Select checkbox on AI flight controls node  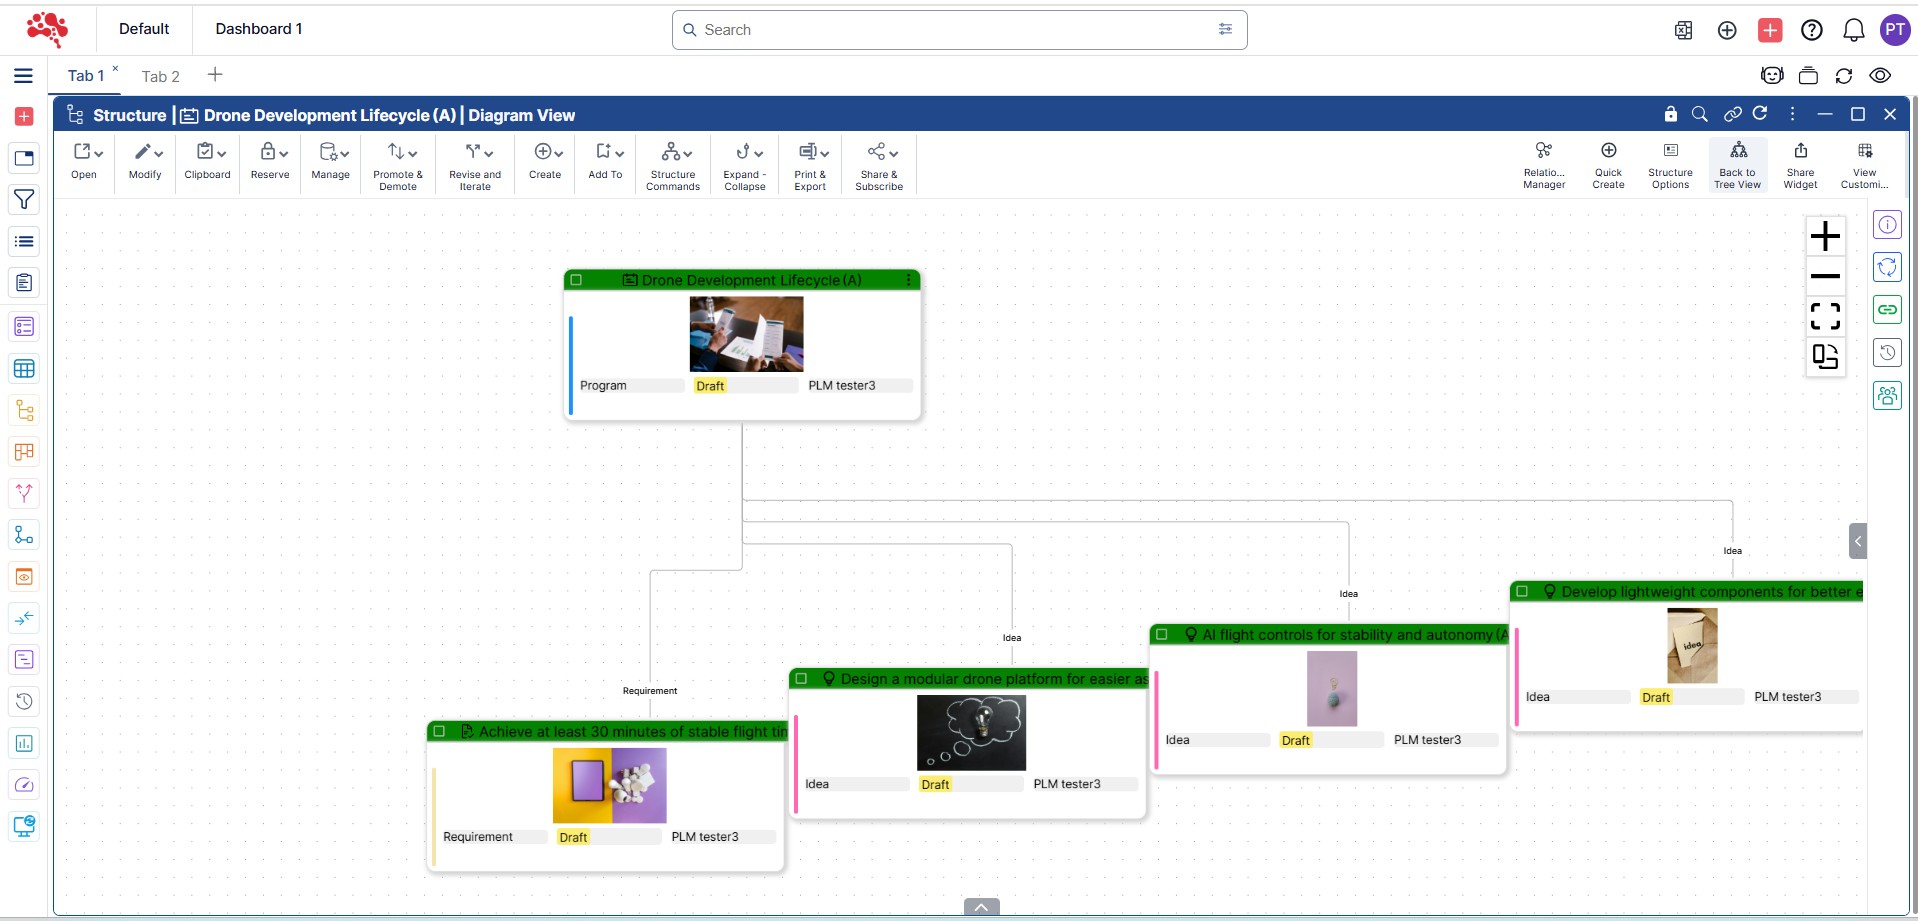[x=1162, y=634]
